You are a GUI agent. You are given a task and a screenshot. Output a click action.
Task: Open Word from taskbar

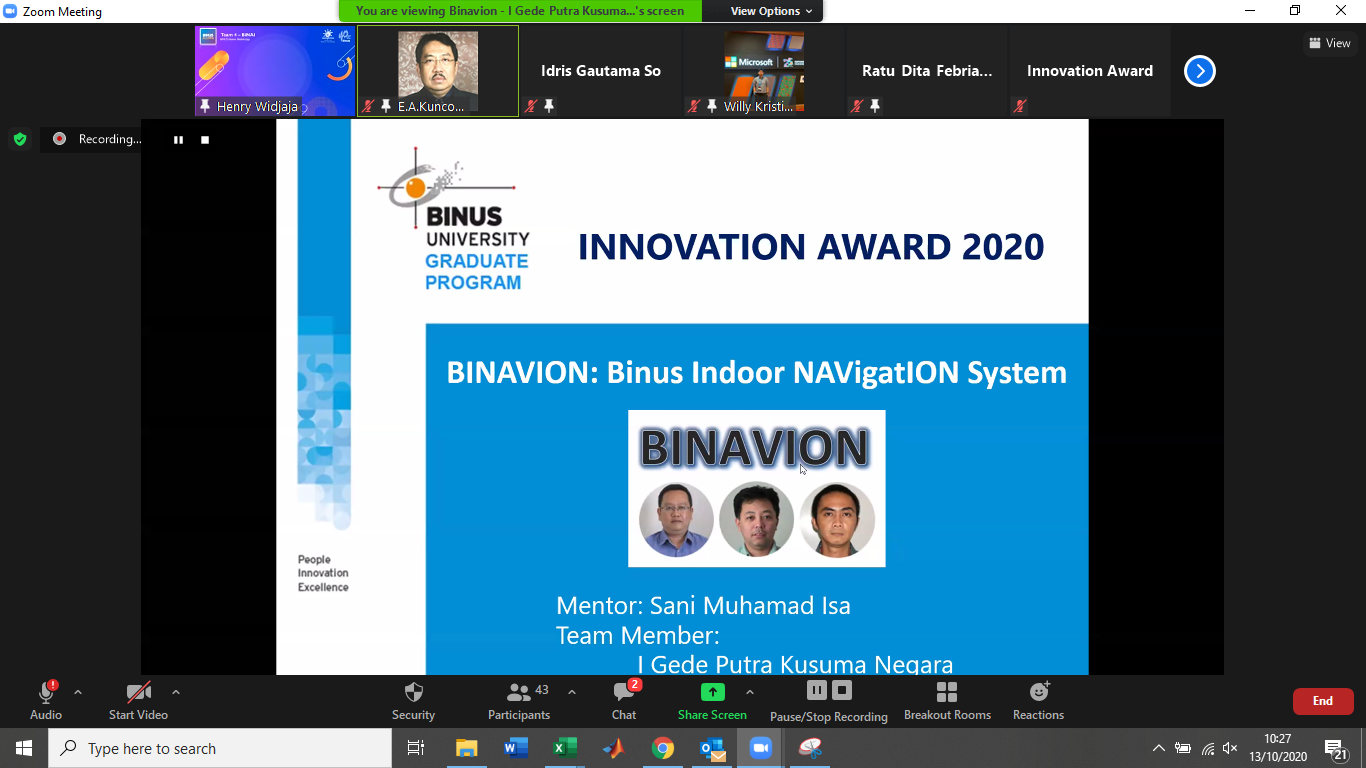tap(516, 748)
